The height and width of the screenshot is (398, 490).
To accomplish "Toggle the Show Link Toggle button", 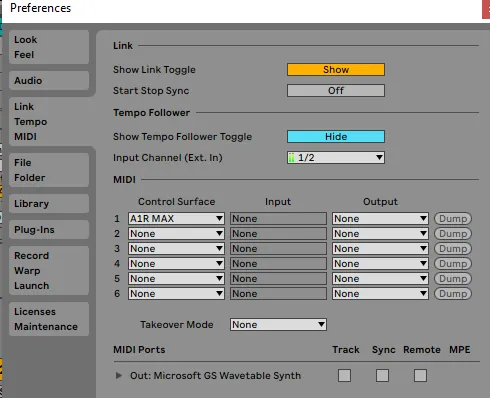I will pos(336,69).
